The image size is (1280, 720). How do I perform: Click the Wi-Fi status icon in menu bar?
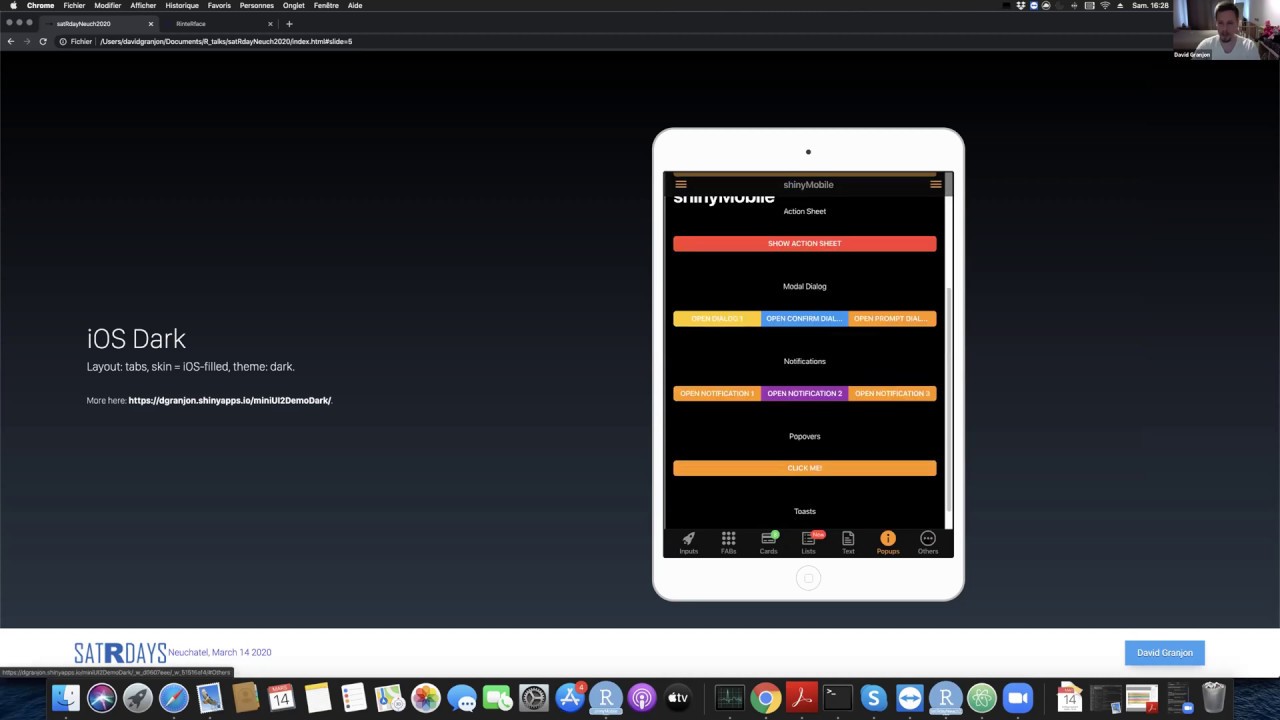point(1105,5)
